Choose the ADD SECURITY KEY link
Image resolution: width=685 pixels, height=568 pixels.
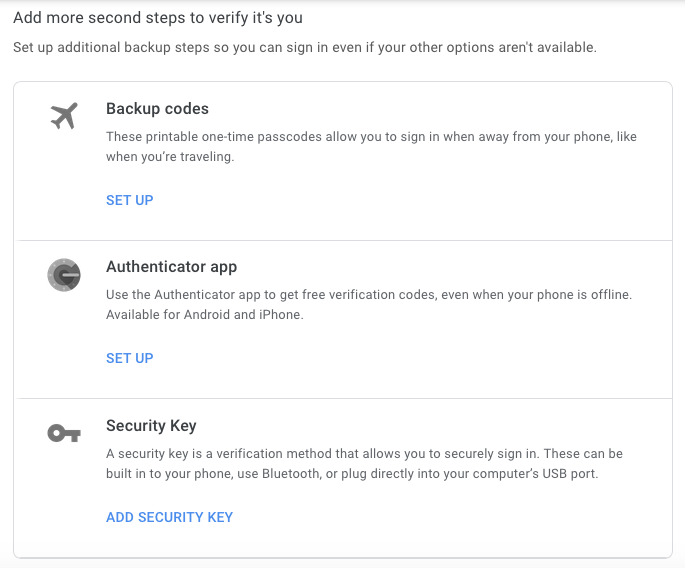pos(169,517)
